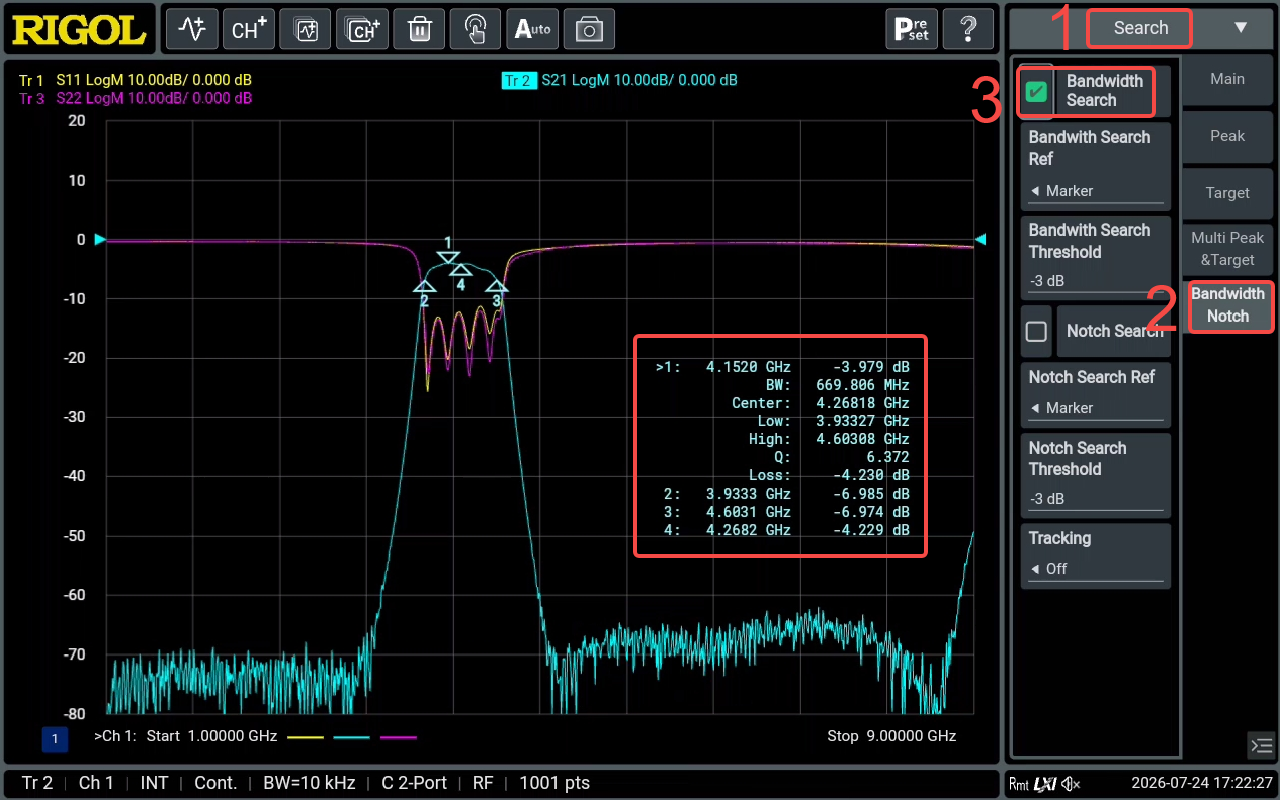Viewport: 1280px width, 800px height.
Task: Uncheck the Bandwidth Search checkbox
Action: click(x=1036, y=92)
